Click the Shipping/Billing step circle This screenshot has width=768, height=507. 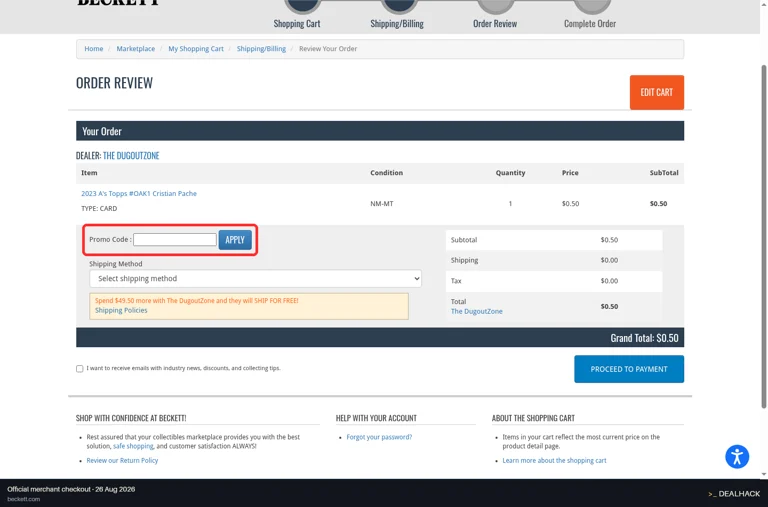coord(399,6)
